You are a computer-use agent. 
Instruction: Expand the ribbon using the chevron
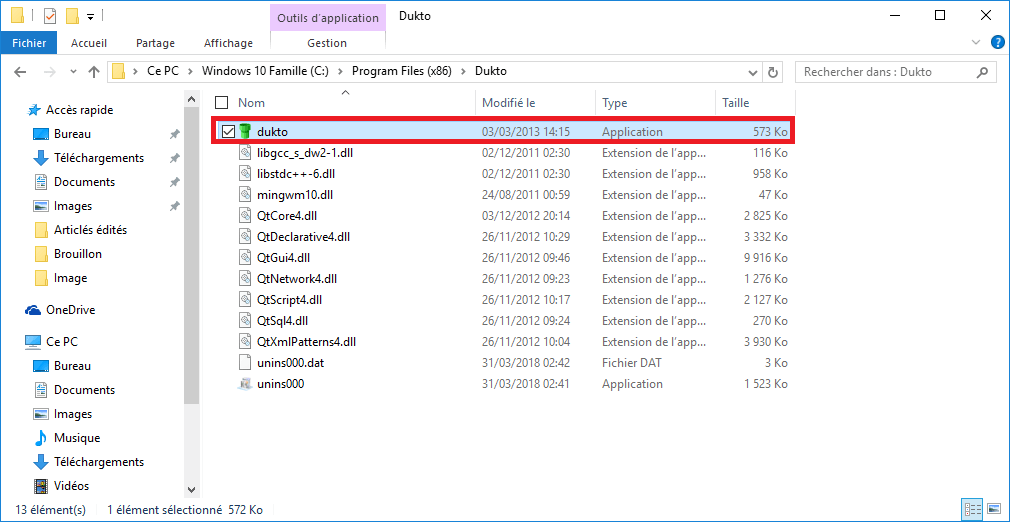pos(977,43)
